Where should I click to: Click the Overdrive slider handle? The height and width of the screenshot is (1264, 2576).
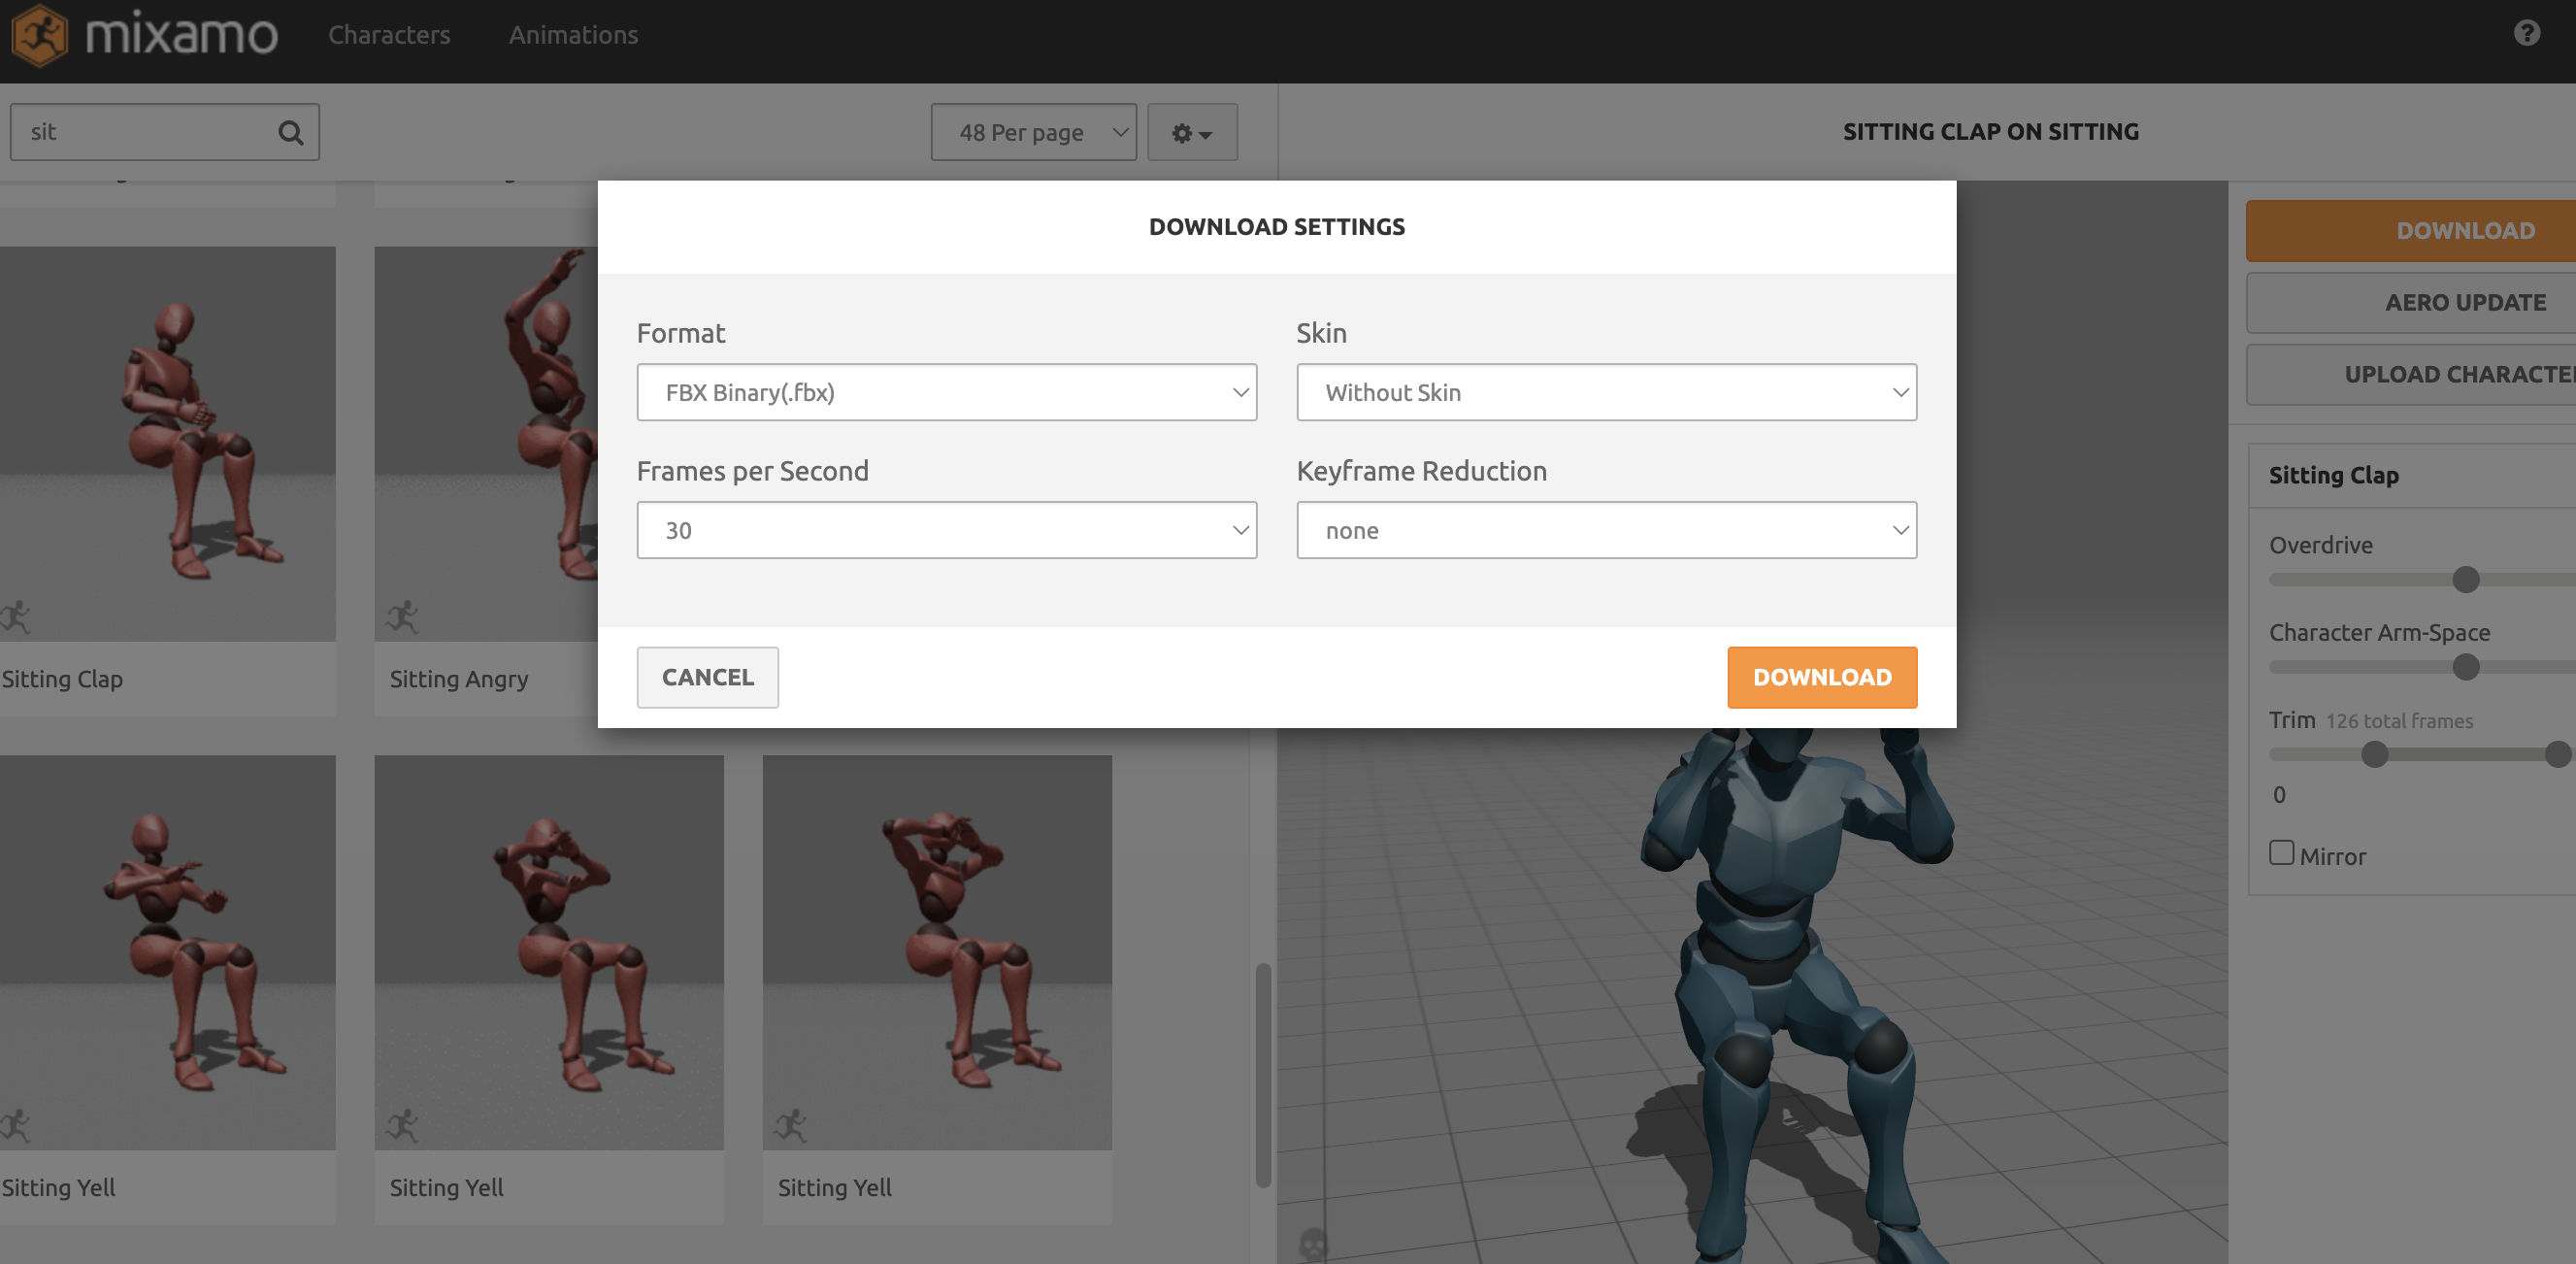(x=2465, y=579)
